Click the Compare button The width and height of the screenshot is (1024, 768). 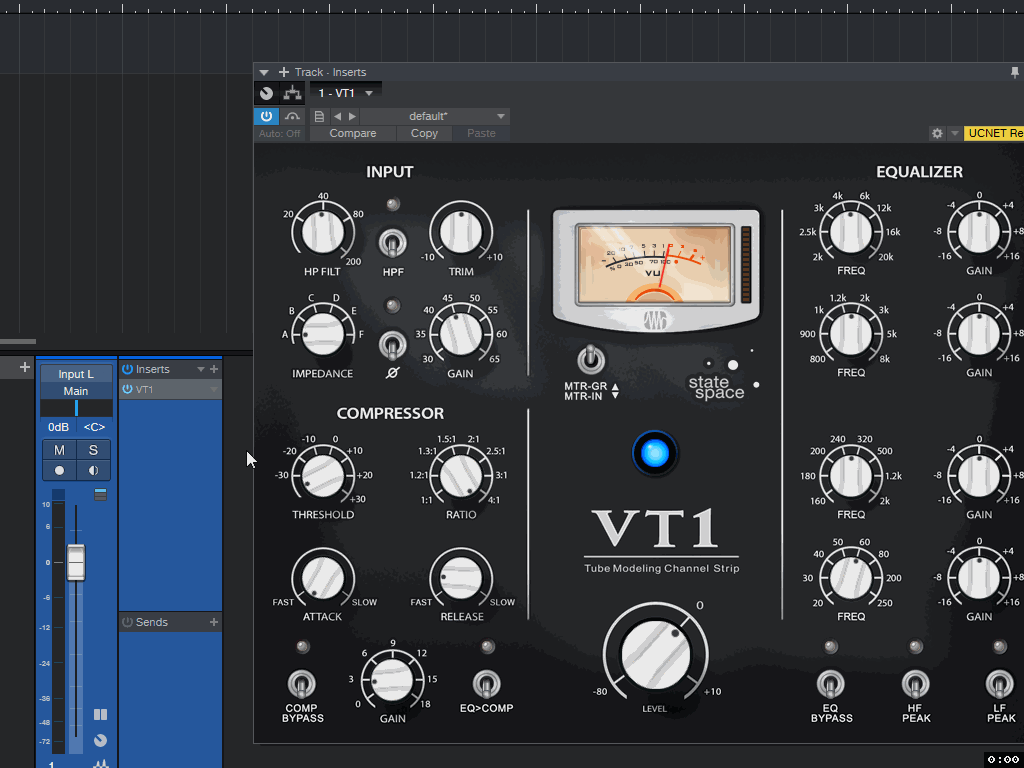(x=353, y=133)
